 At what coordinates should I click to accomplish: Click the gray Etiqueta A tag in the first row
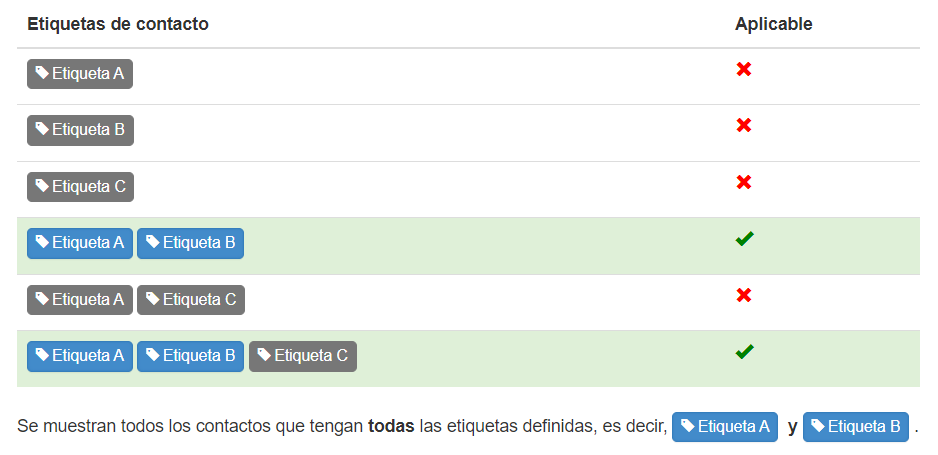point(80,74)
